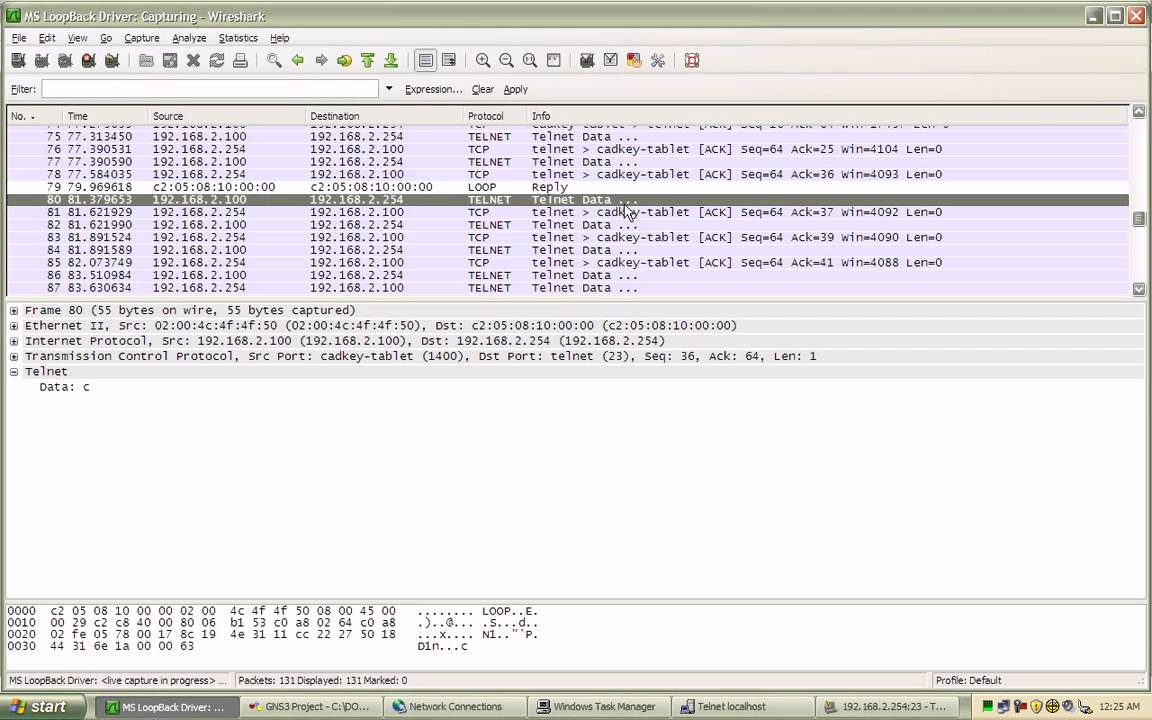The image size is (1152, 720).
Task: Open the filter history dropdown arrow
Action: (x=389, y=89)
